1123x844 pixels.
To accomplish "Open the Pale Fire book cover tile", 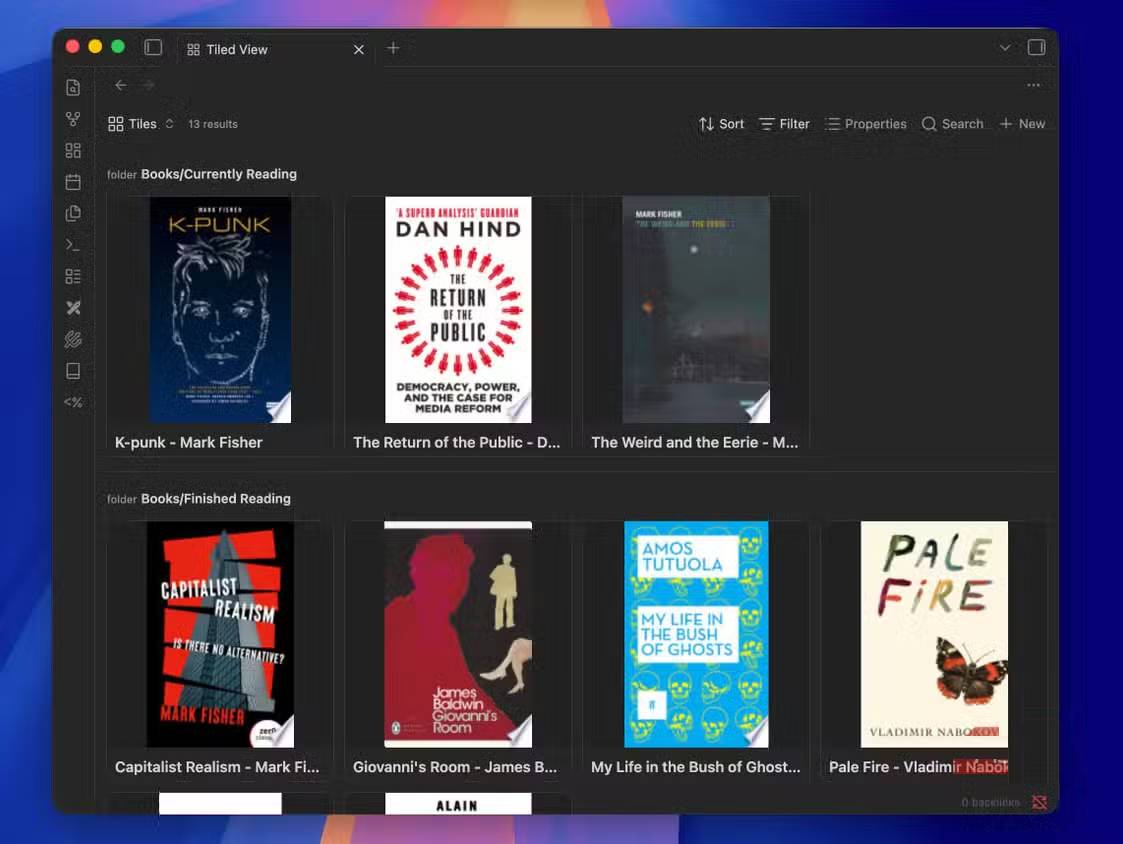I will pos(934,634).
